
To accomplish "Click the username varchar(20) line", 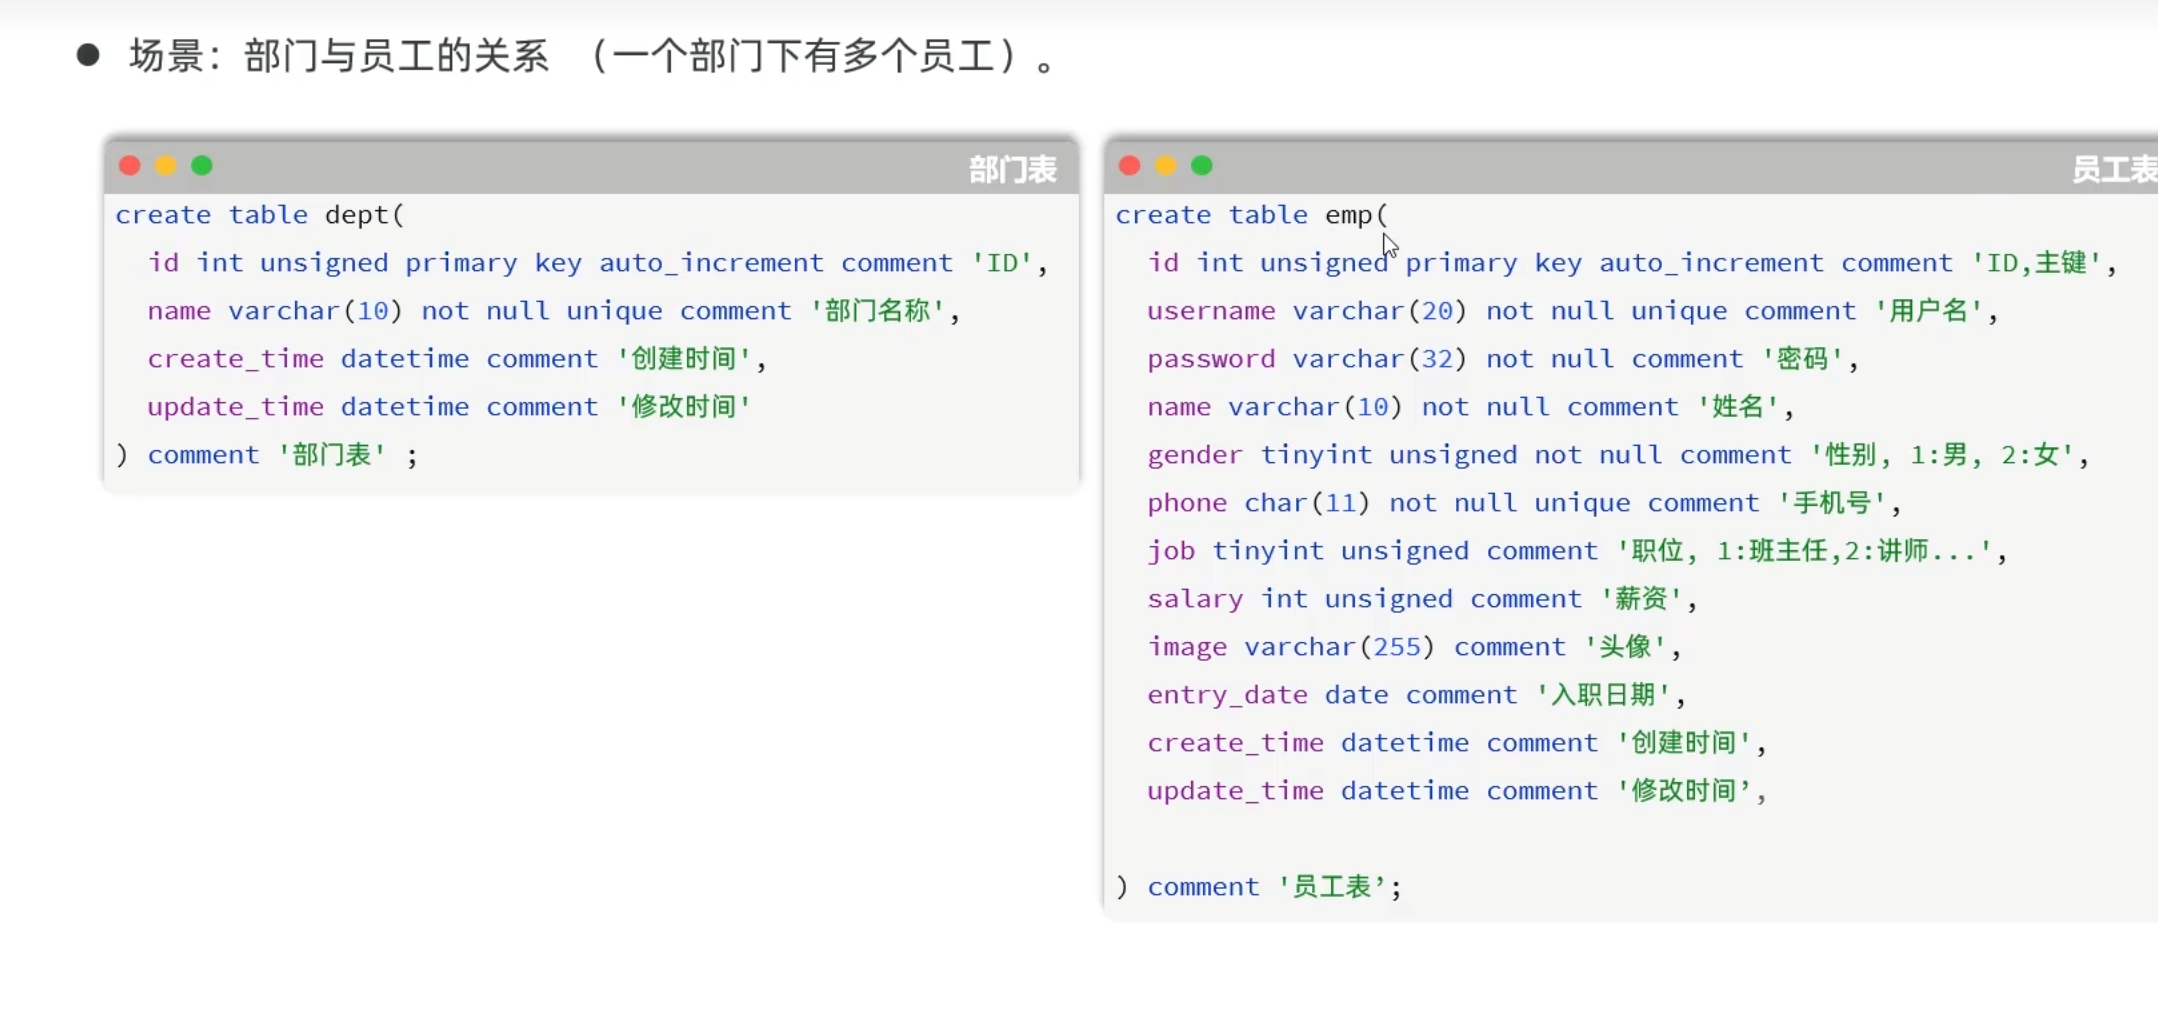I will point(1571,311).
